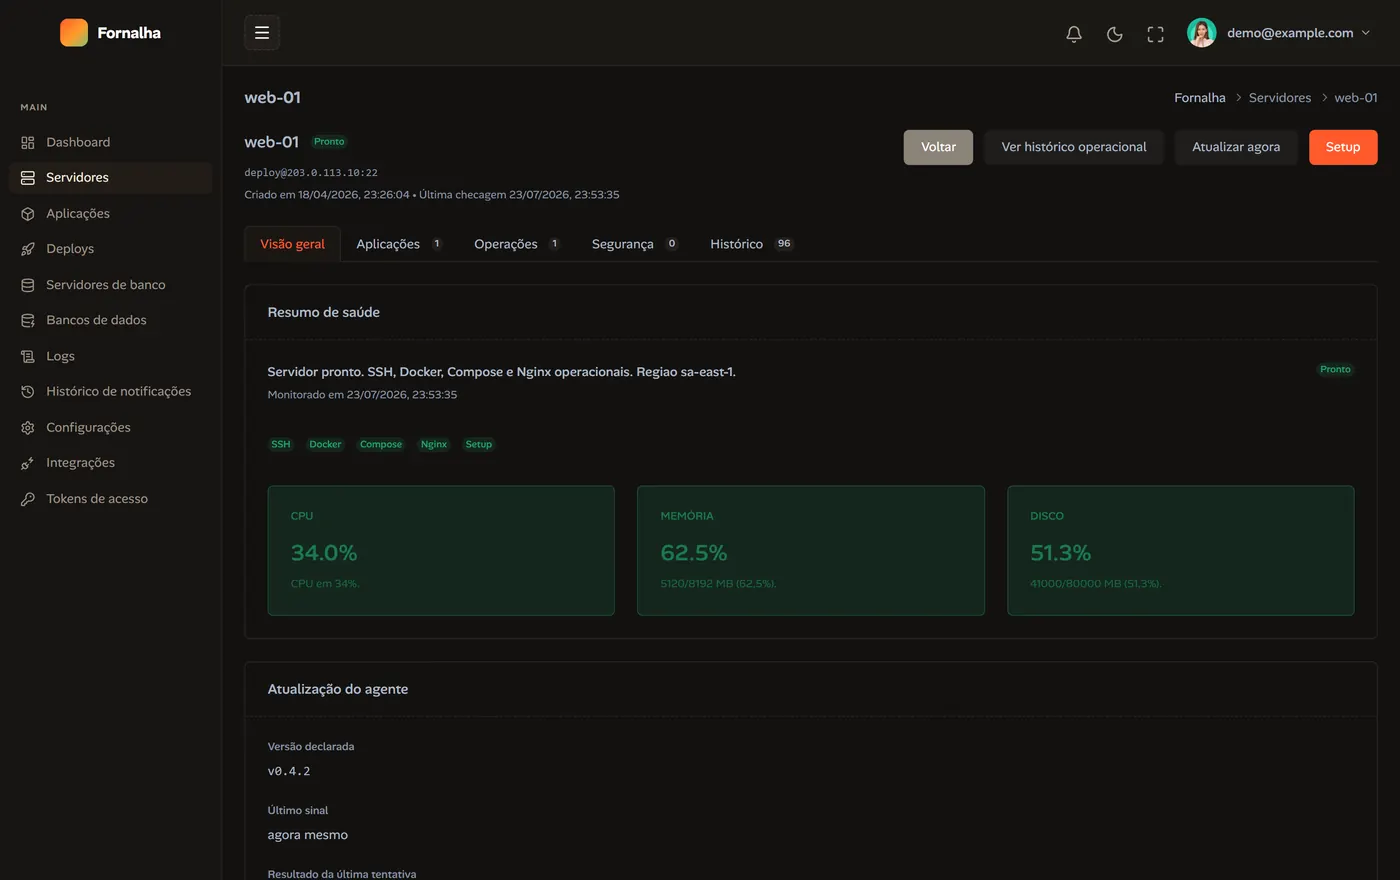Click the Tokens de acesso key icon
Screen dimensions: 1400x880
click(x=28, y=499)
